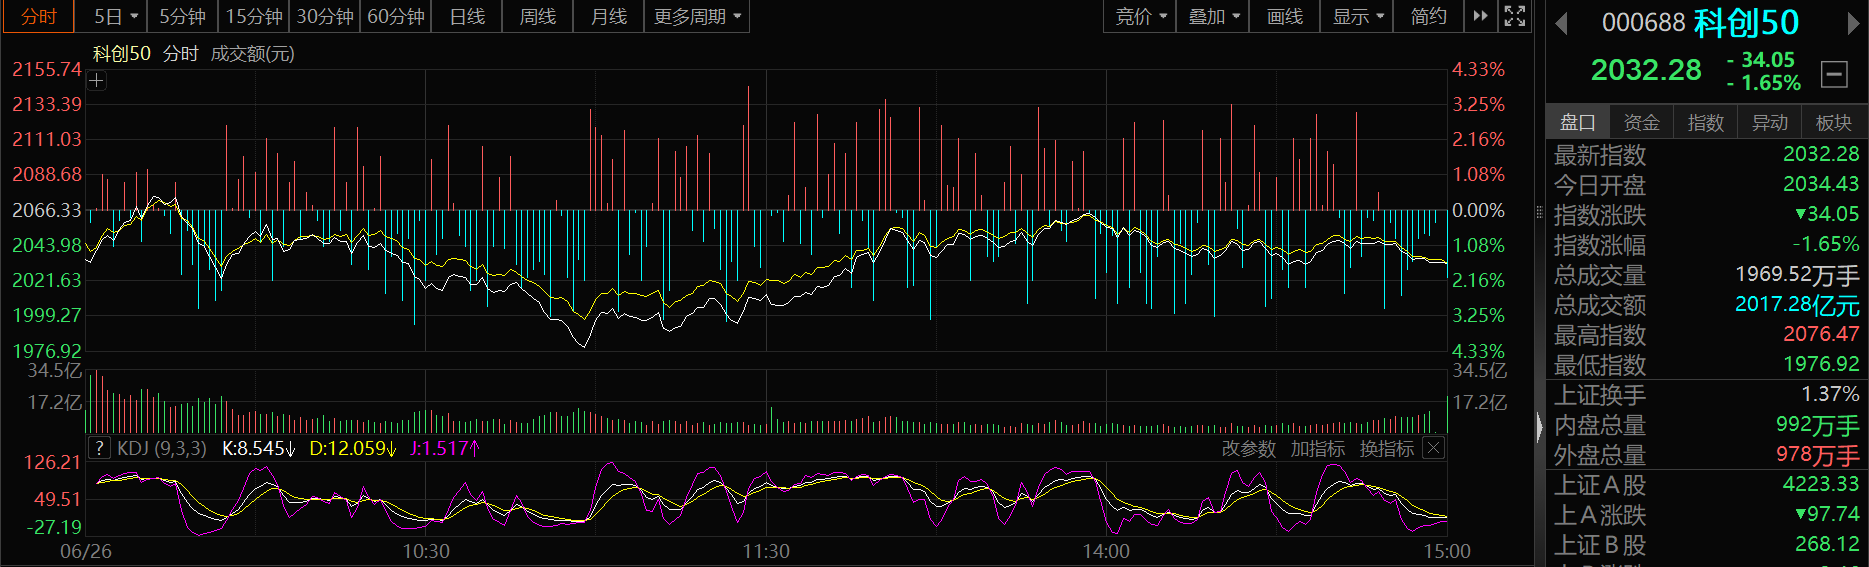Viewport: 1869px width, 567px height.
Task: Click 改参数 to edit KDJ parameters
Action: pos(1249,449)
